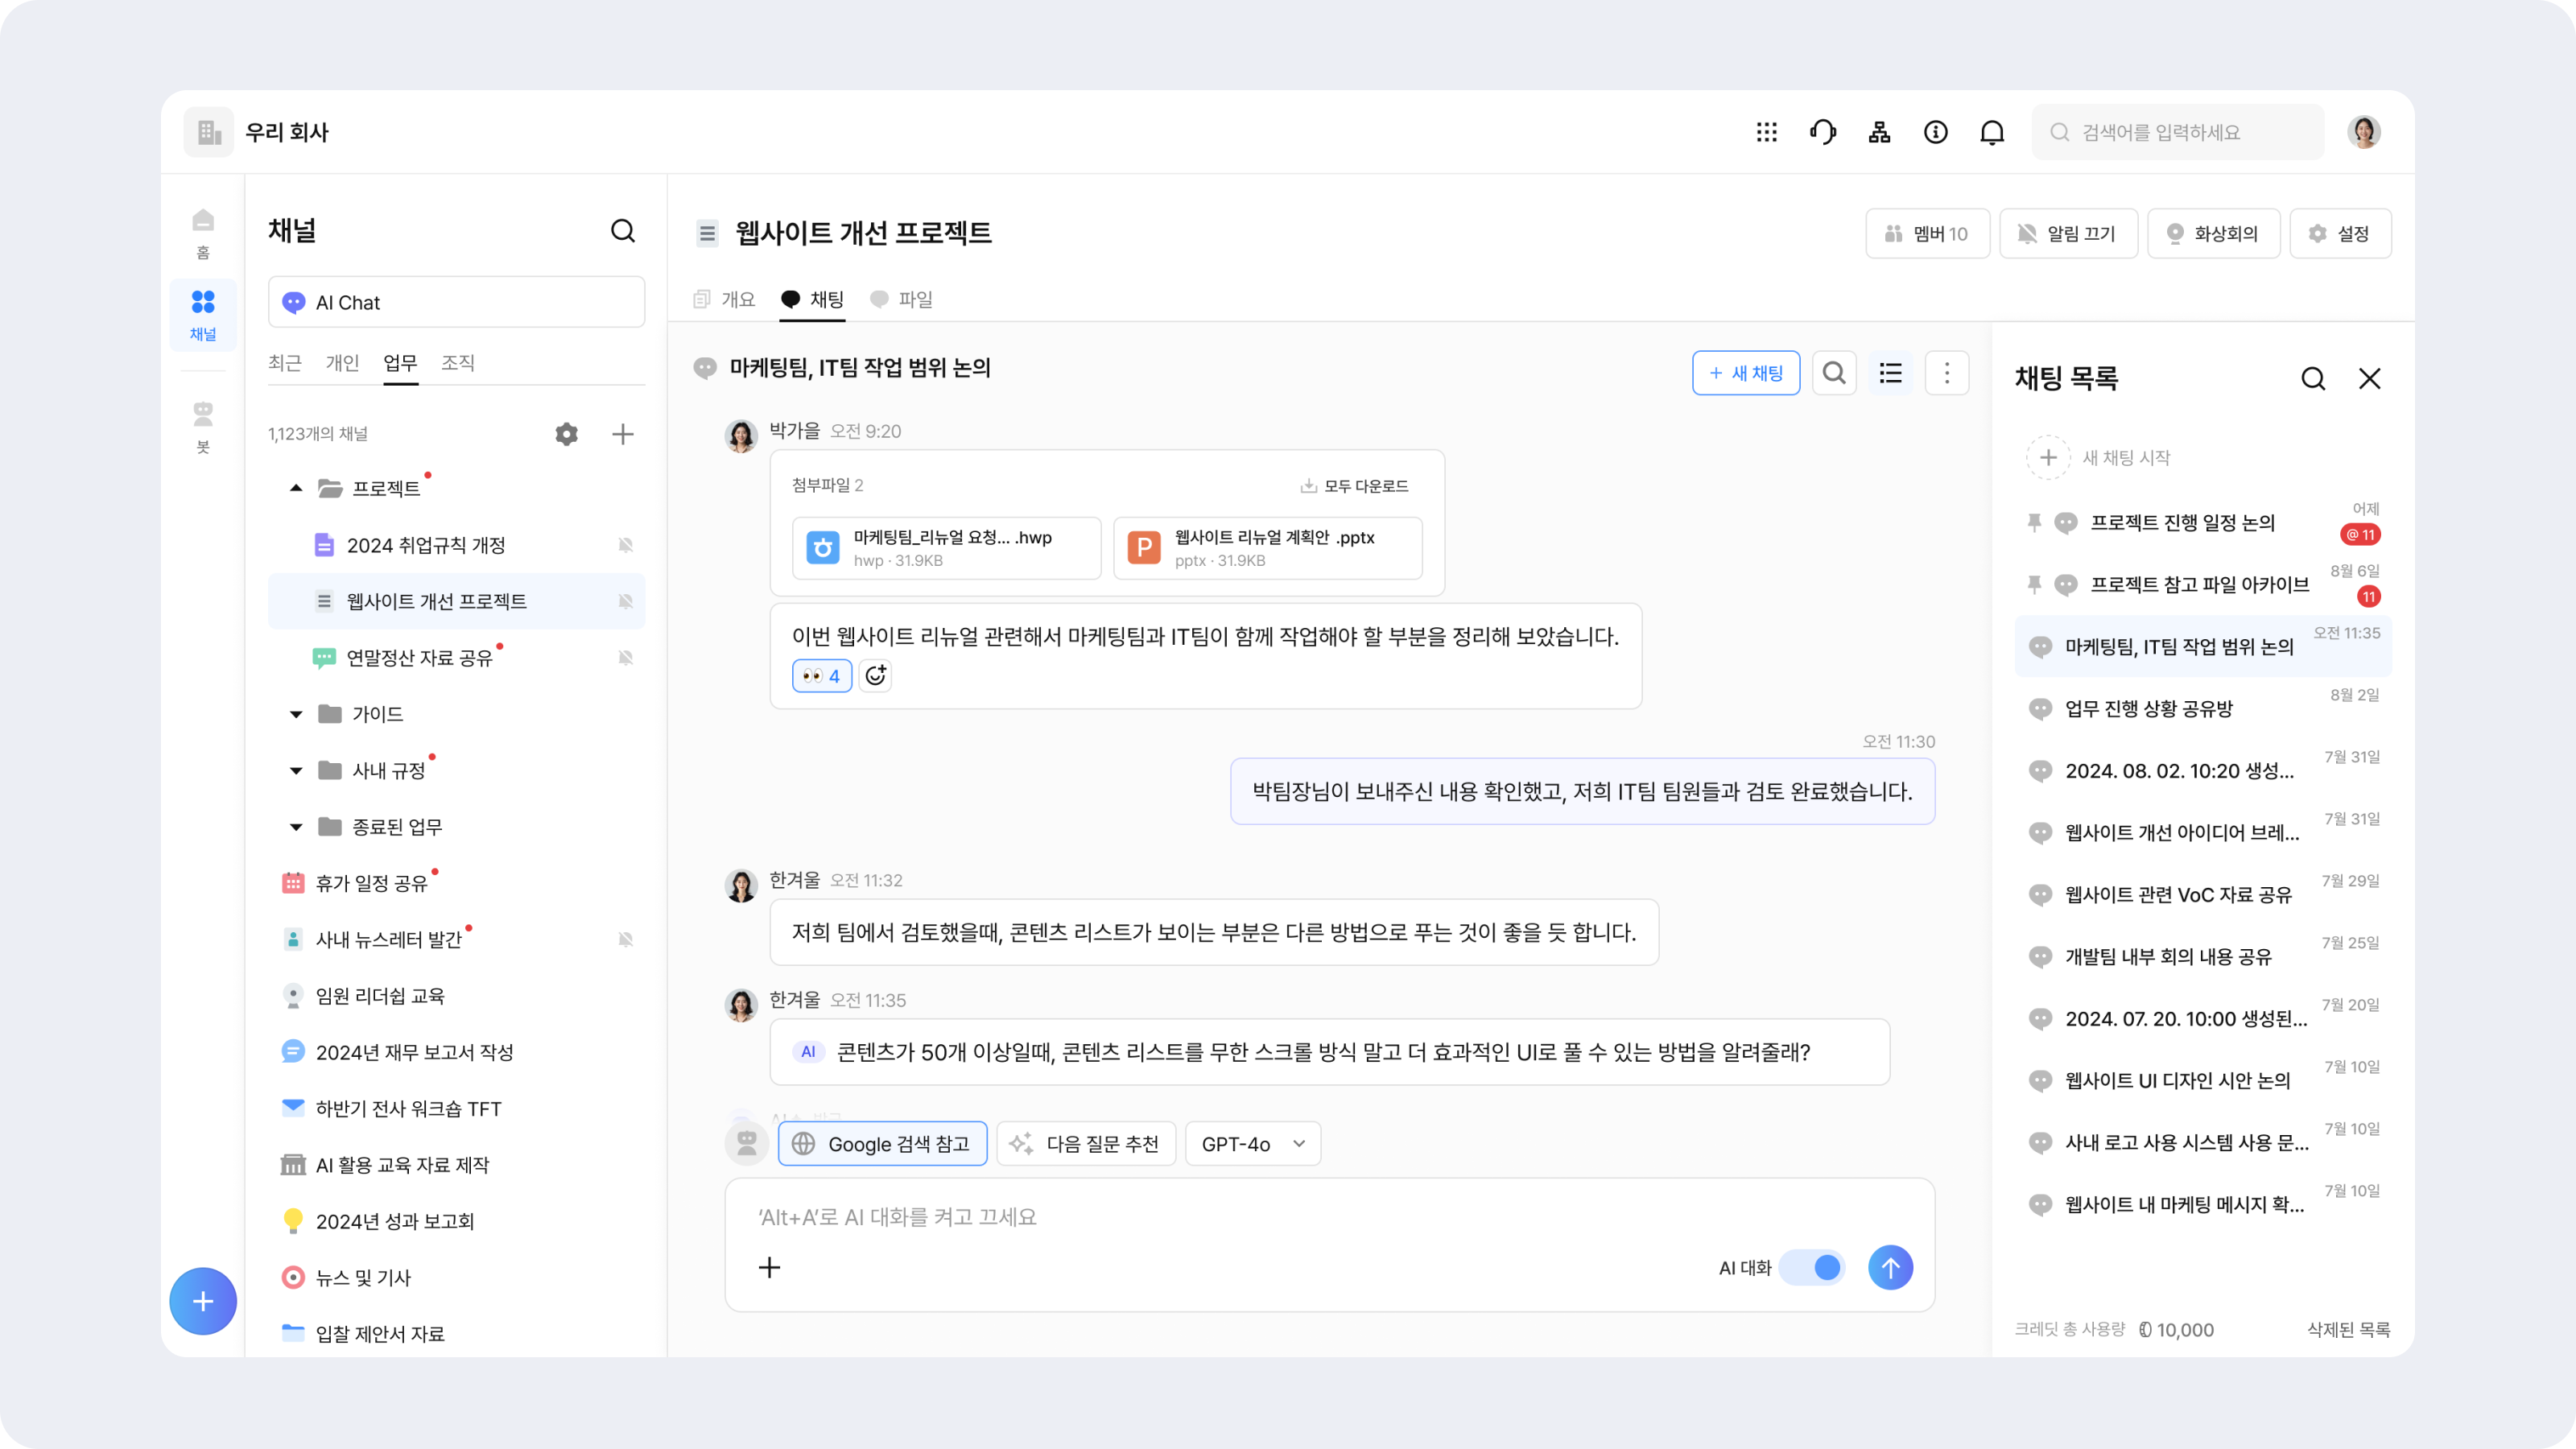The width and height of the screenshot is (2576, 1449).
Task: Toggle the AI 대화 switch
Action: tap(1813, 1268)
